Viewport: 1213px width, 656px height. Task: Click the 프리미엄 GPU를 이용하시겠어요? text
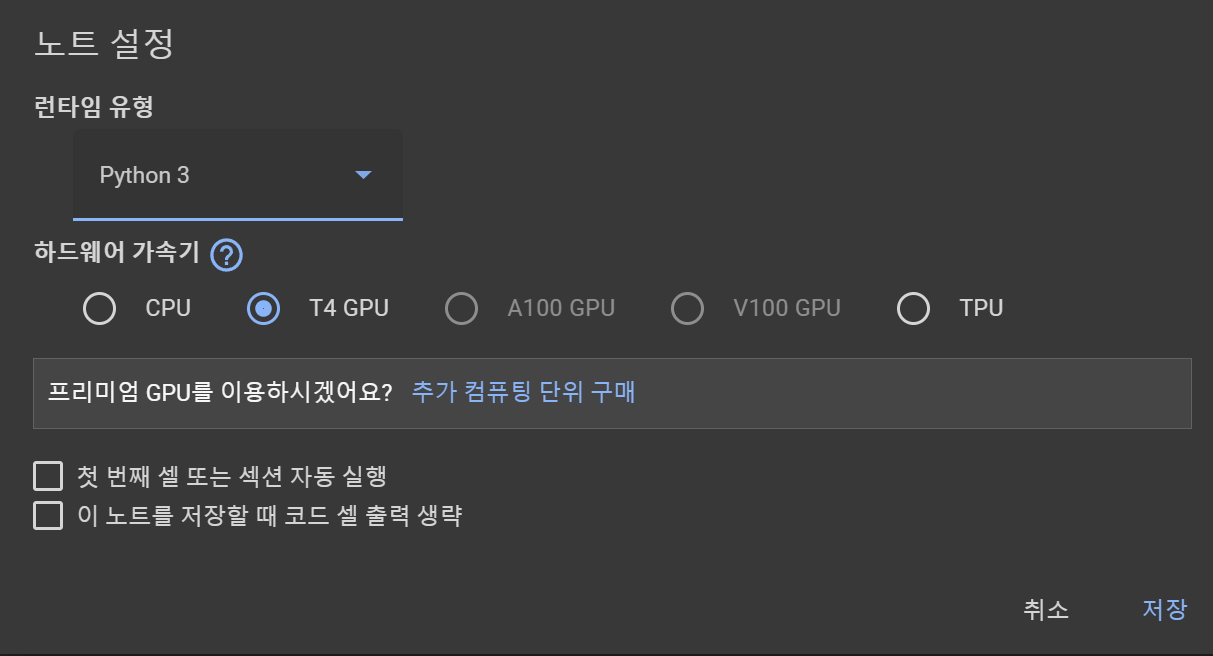point(220,392)
